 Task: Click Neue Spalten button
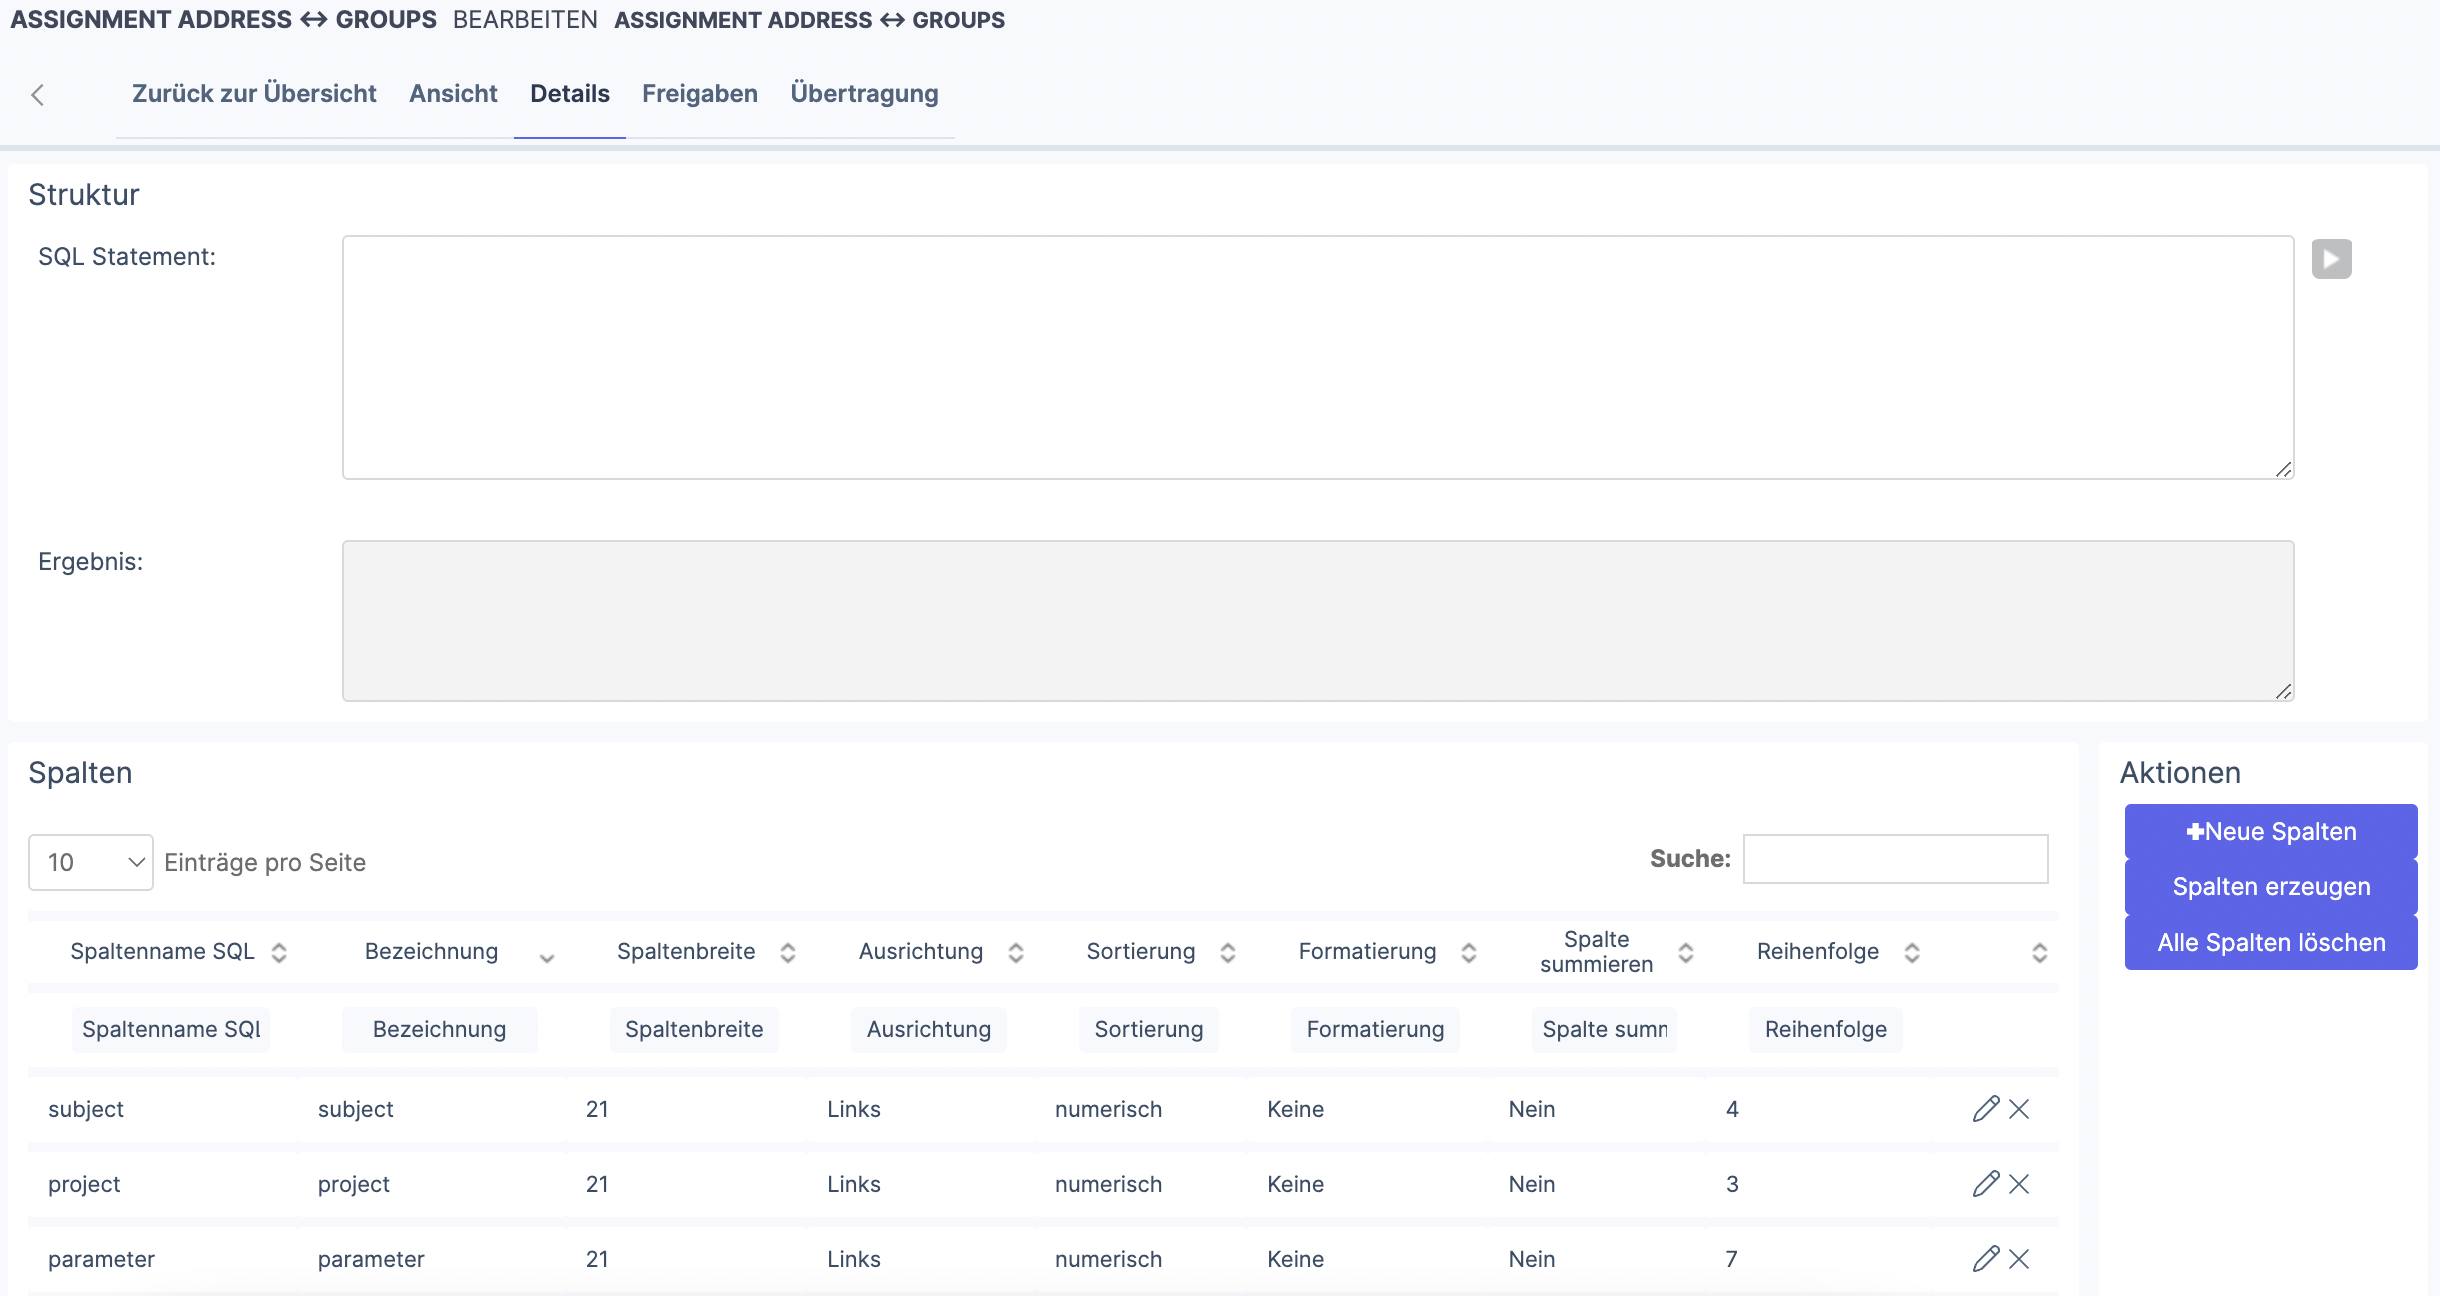2270,832
